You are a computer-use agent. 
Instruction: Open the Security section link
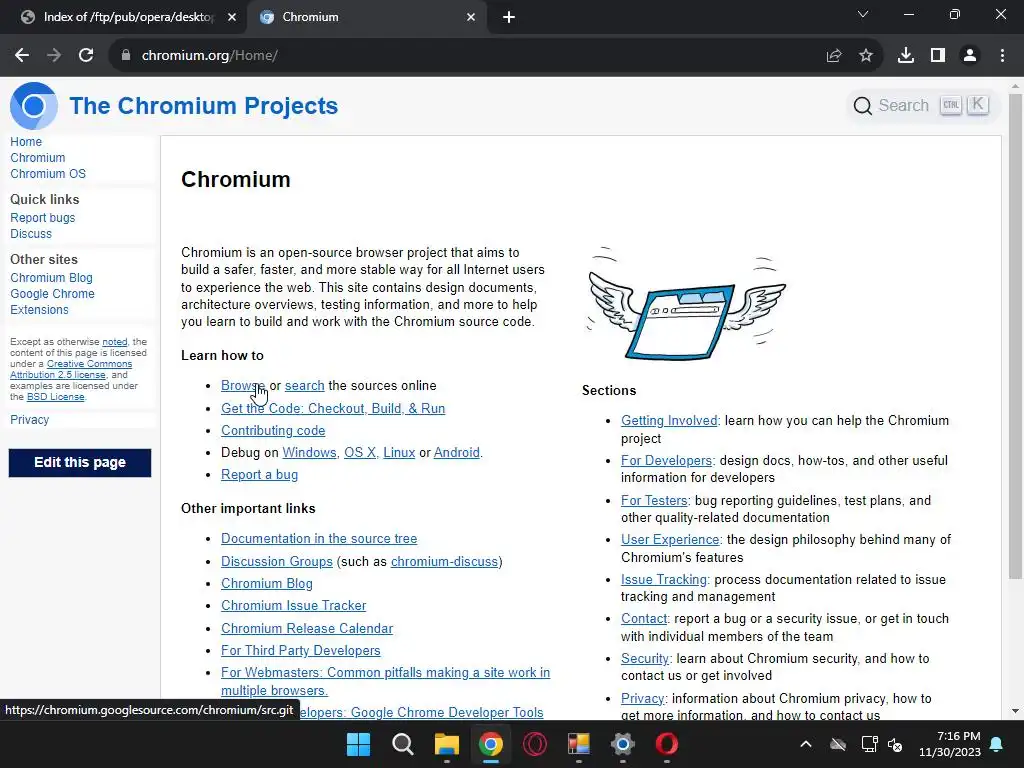(645, 658)
